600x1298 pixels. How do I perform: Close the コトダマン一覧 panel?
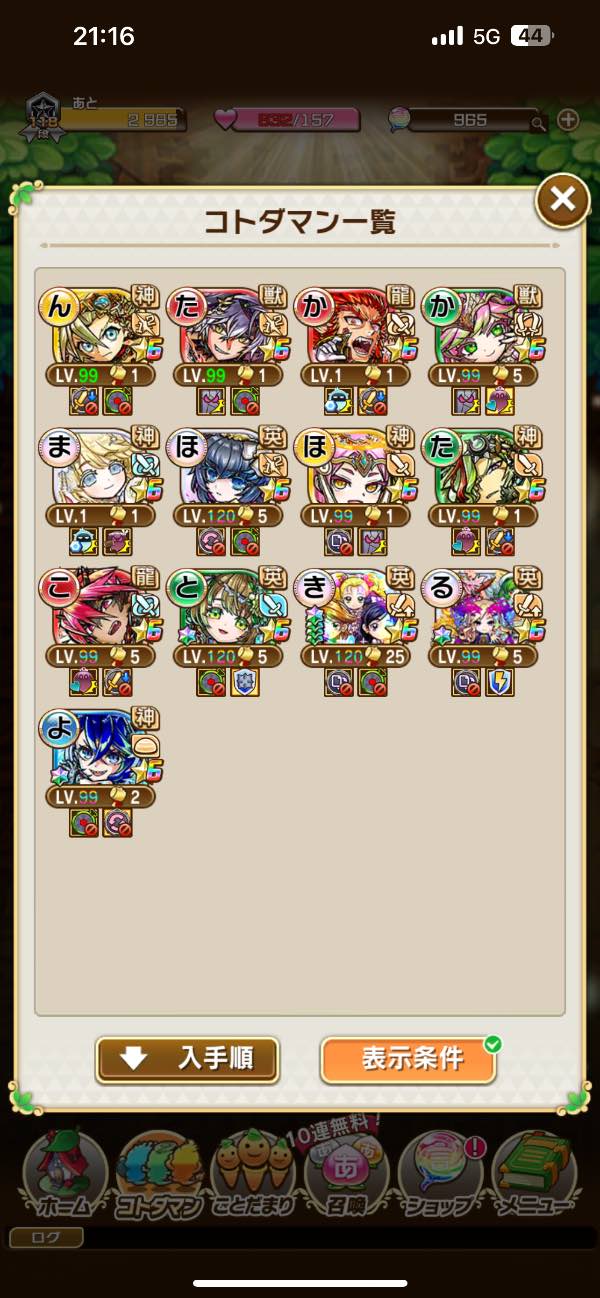[x=562, y=200]
